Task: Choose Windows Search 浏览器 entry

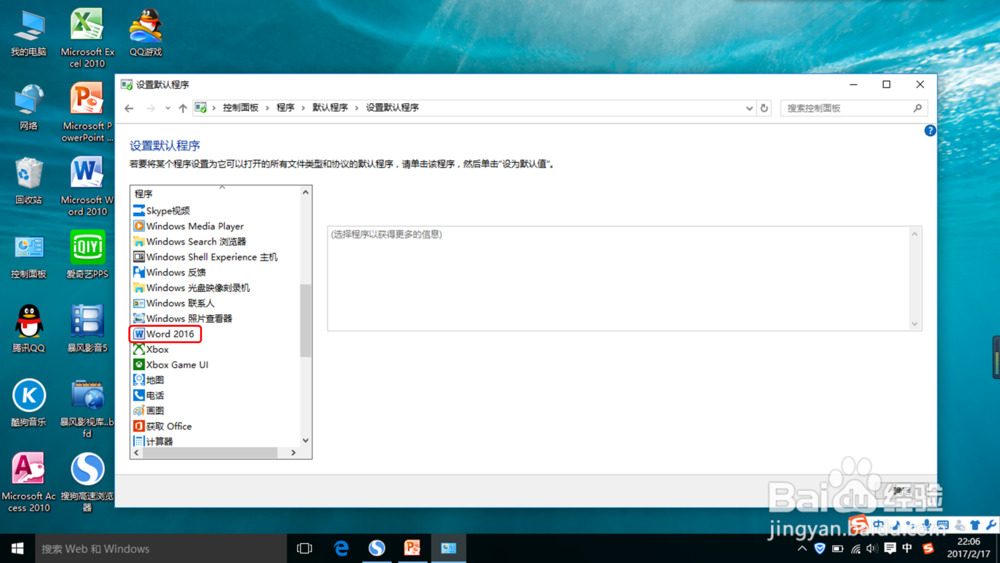Action: (189, 241)
